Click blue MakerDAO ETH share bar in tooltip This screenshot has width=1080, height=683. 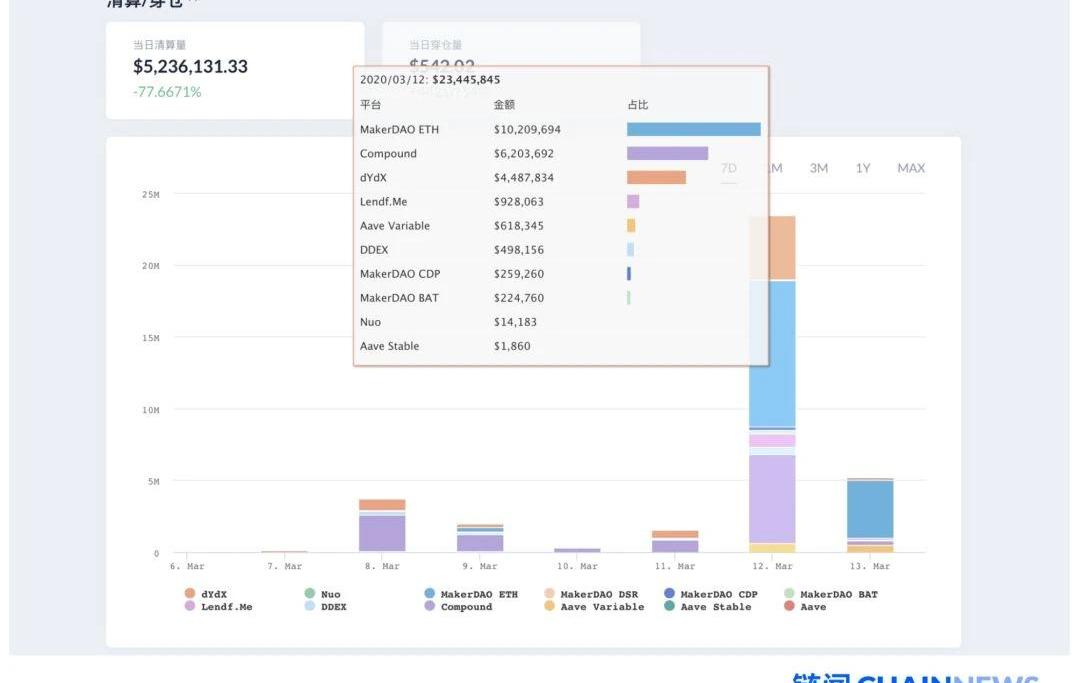(x=694, y=129)
